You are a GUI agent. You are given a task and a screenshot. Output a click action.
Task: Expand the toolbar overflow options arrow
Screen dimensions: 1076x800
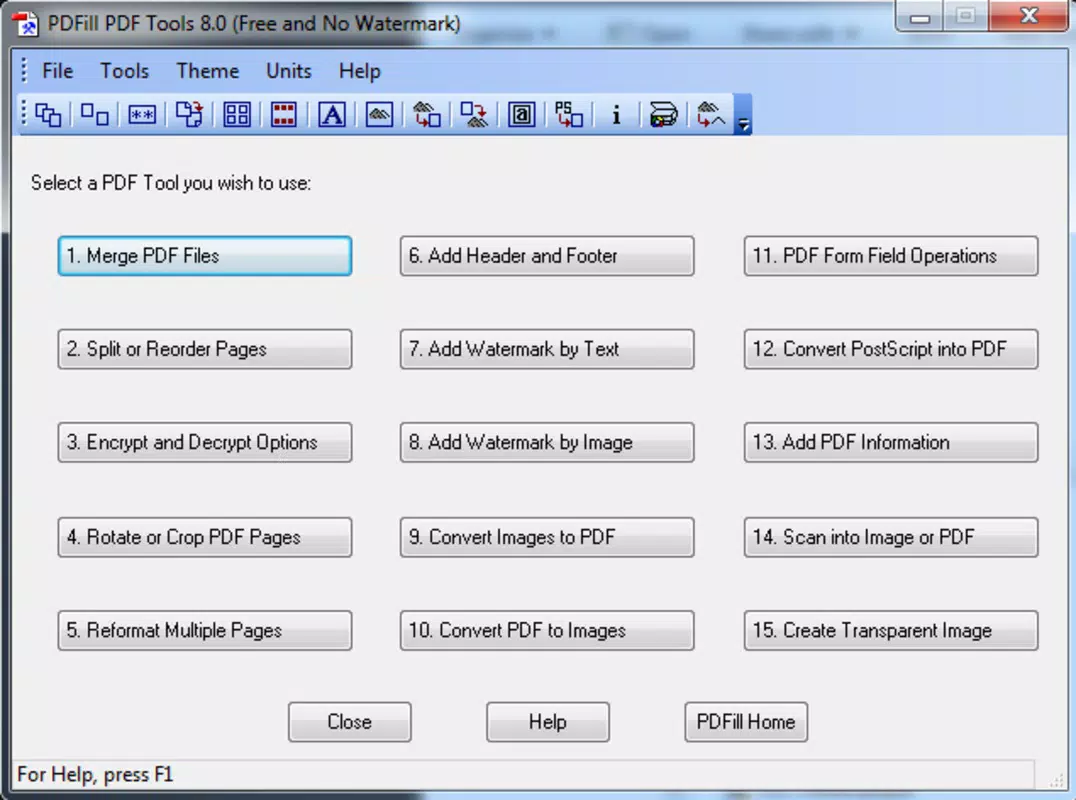(x=742, y=115)
